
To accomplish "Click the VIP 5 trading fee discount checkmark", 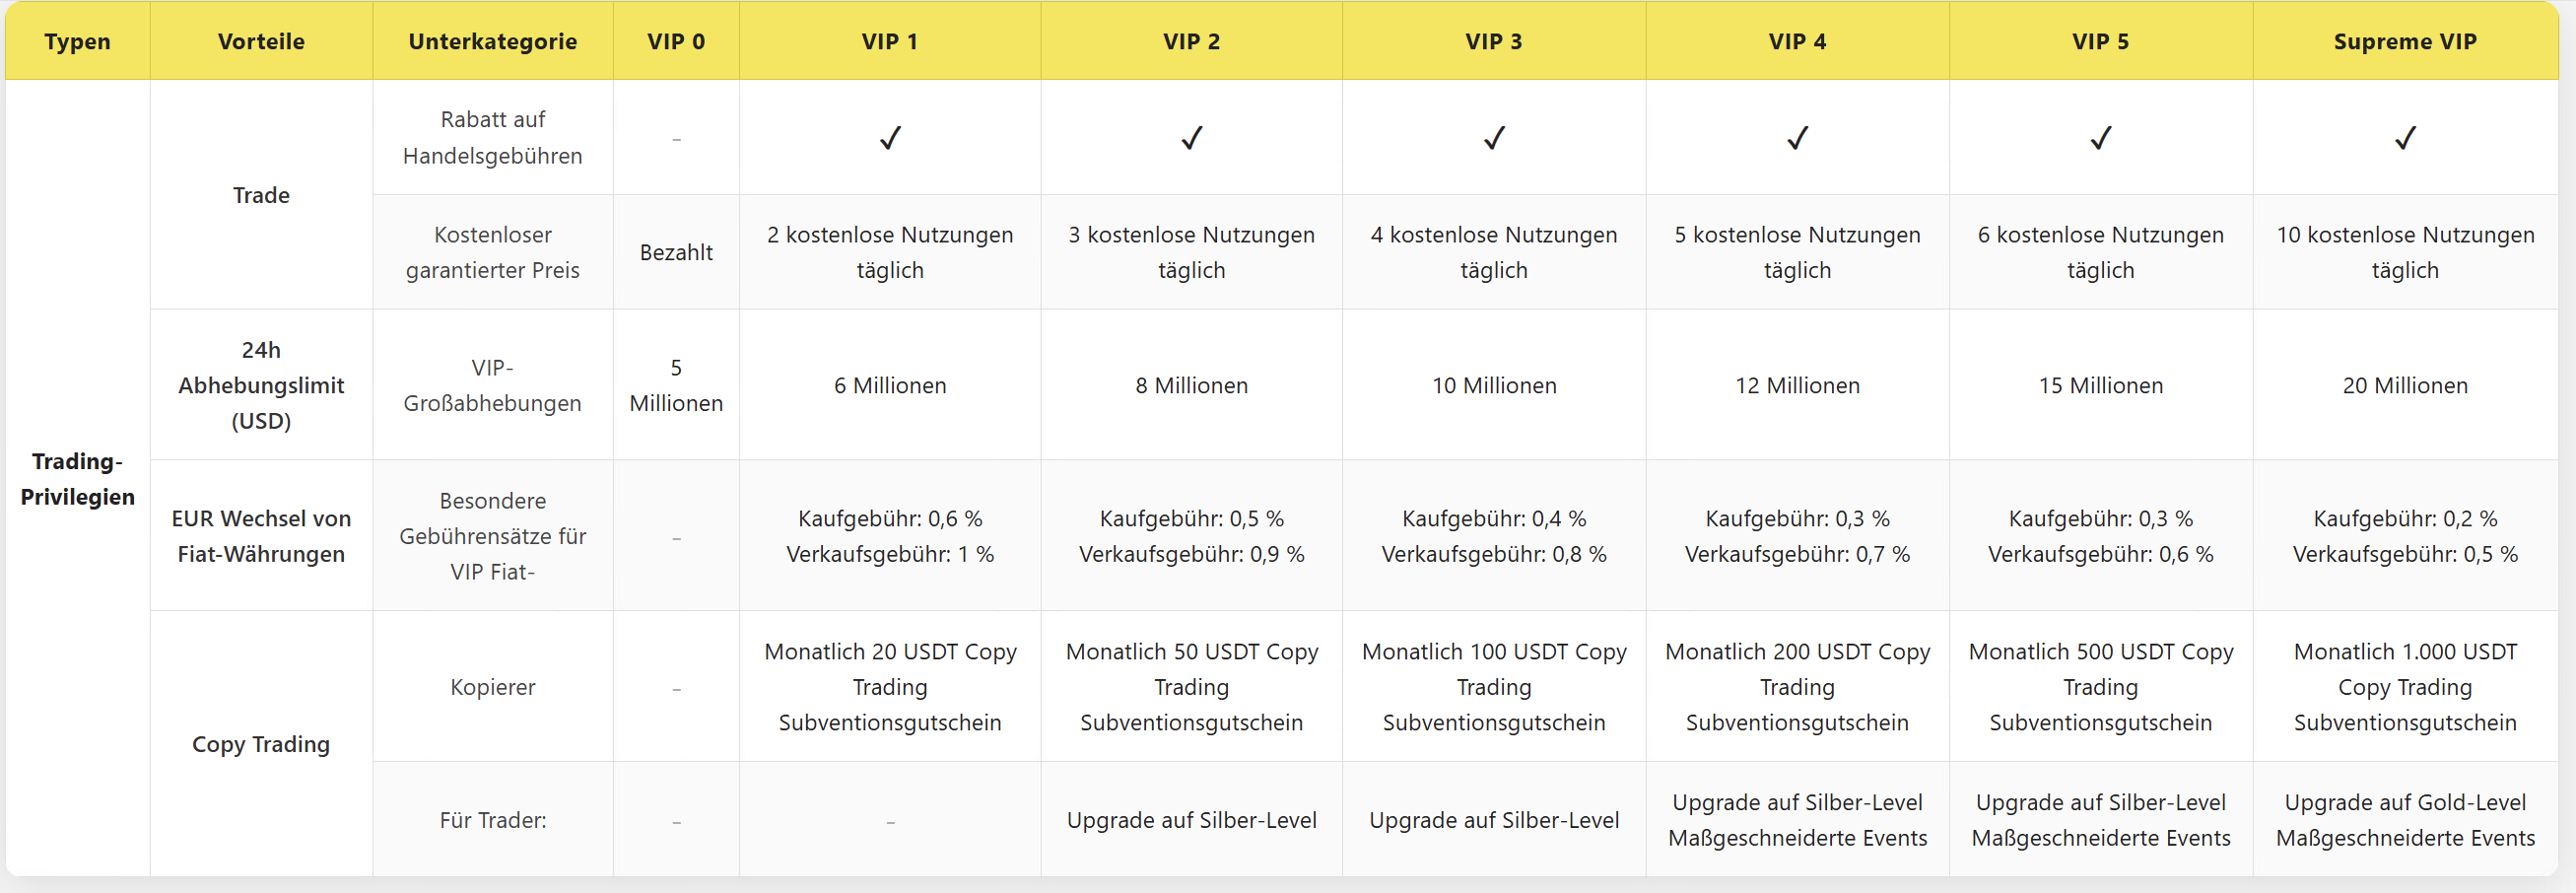I will [2100, 138].
